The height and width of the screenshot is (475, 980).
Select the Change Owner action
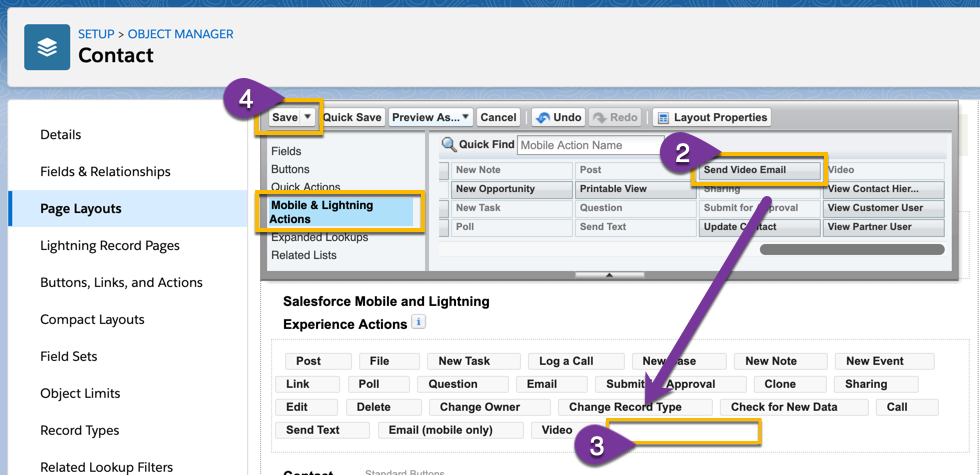coord(490,408)
